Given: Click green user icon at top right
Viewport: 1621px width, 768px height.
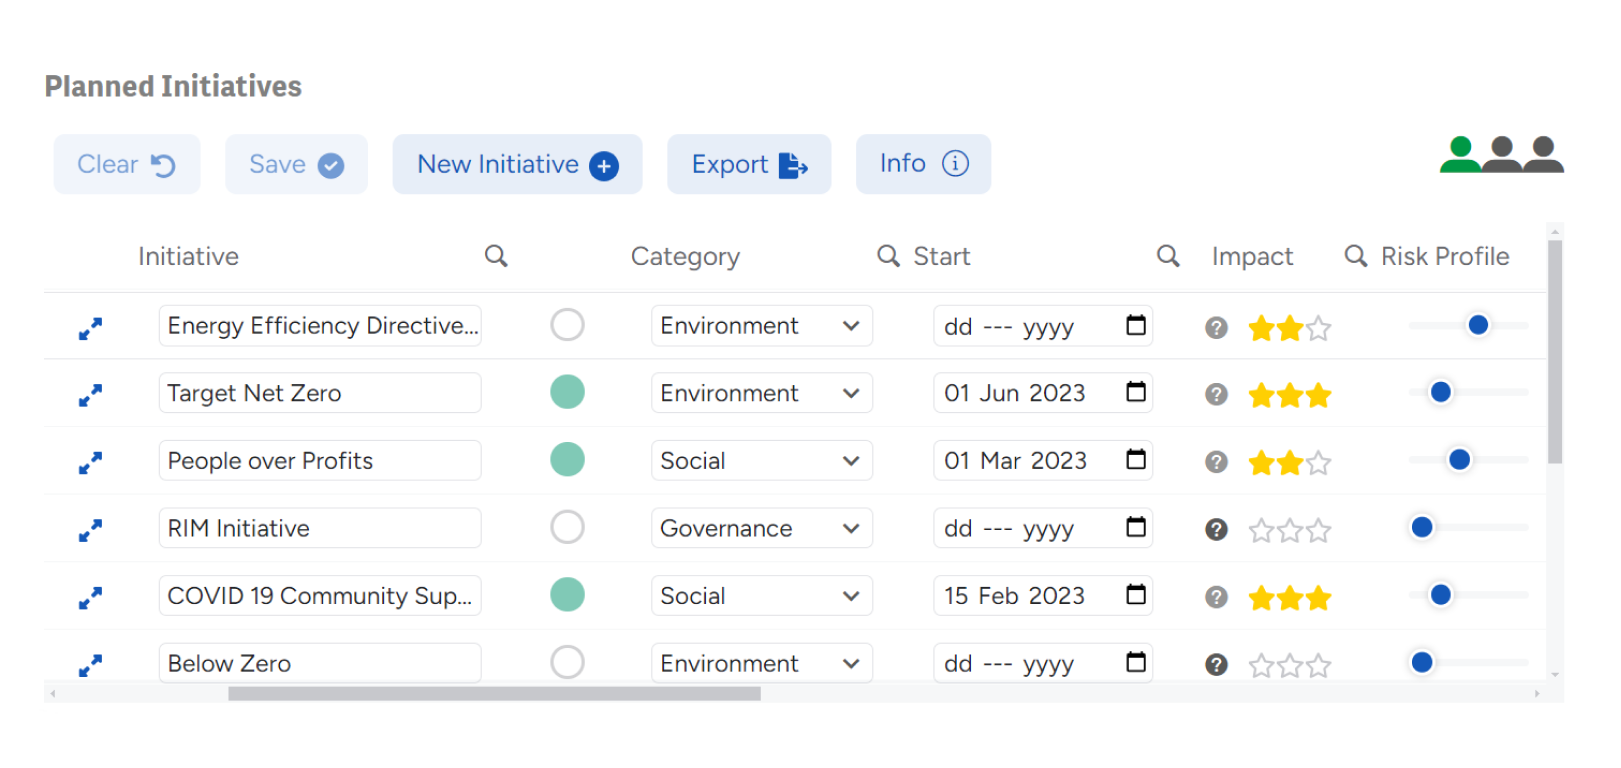Looking at the screenshot, I should [1460, 155].
